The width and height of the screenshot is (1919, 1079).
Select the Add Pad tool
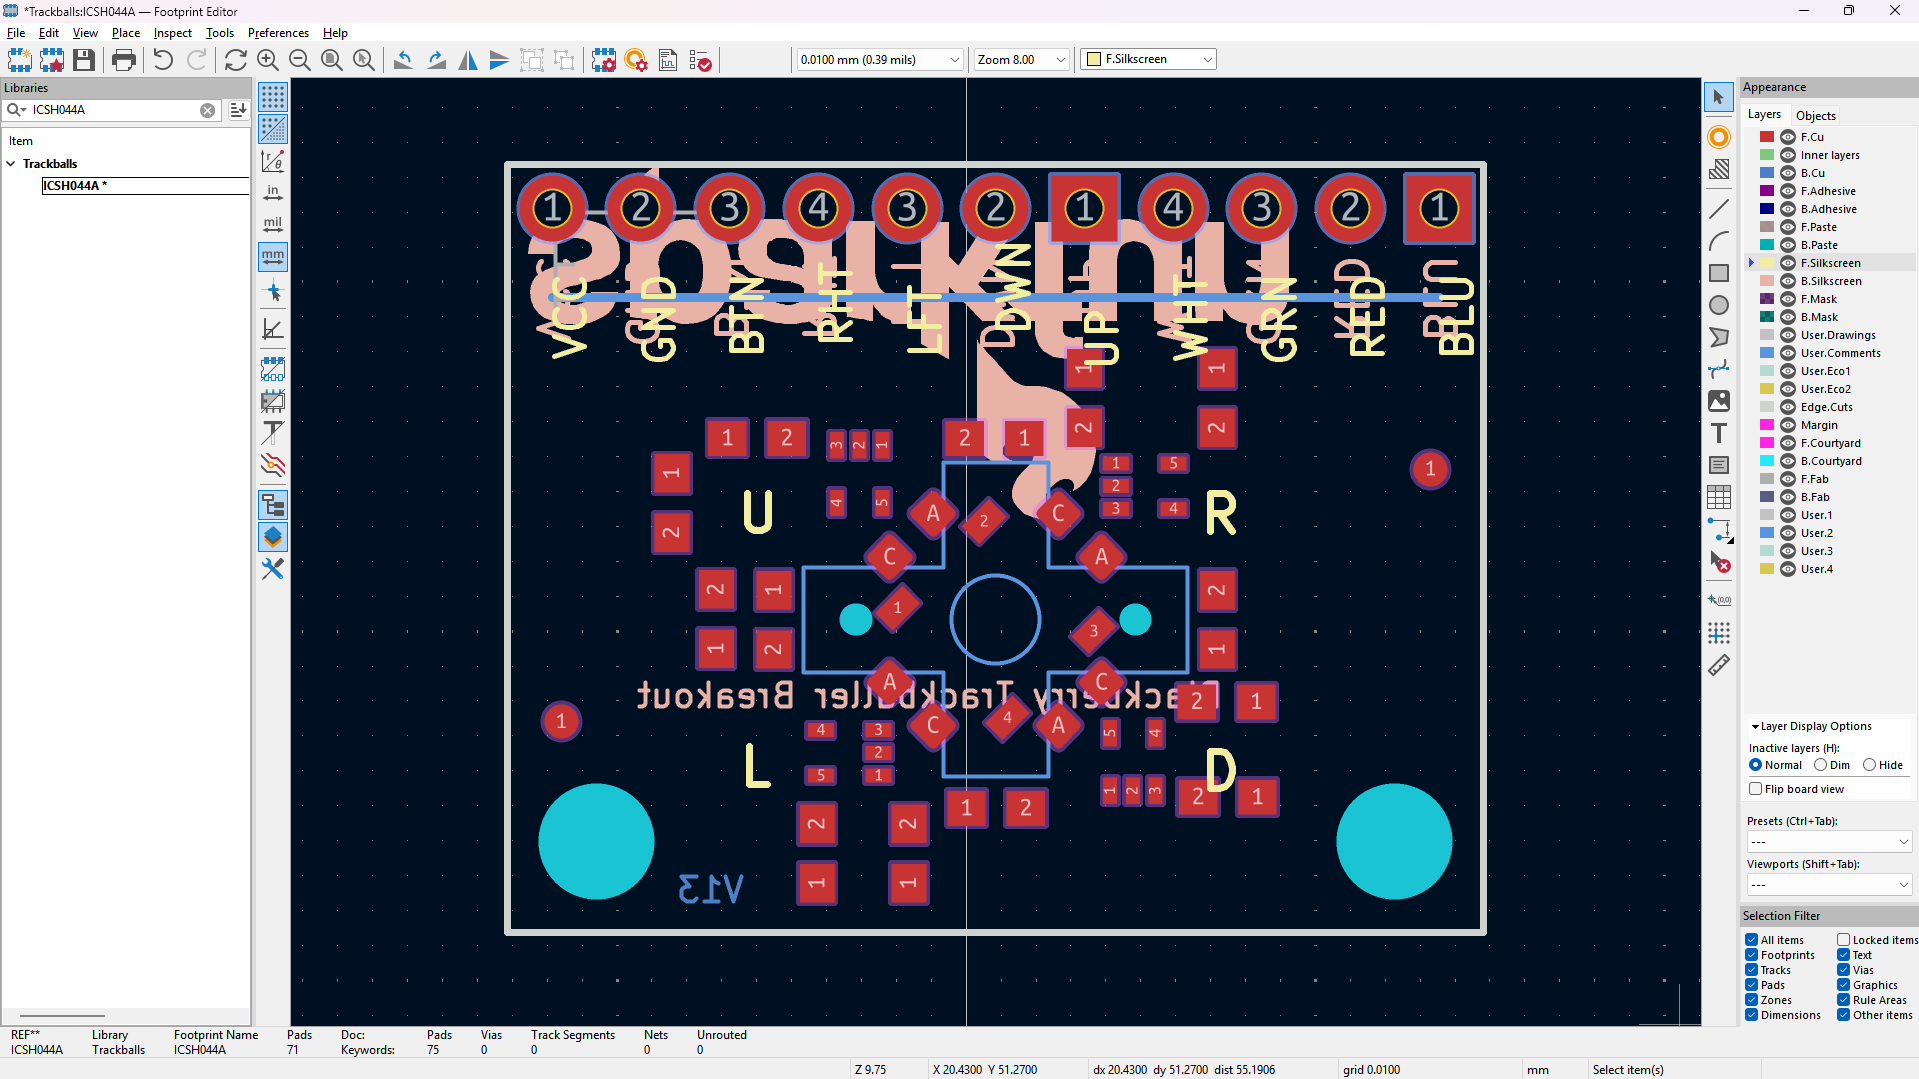click(1720, 137)
